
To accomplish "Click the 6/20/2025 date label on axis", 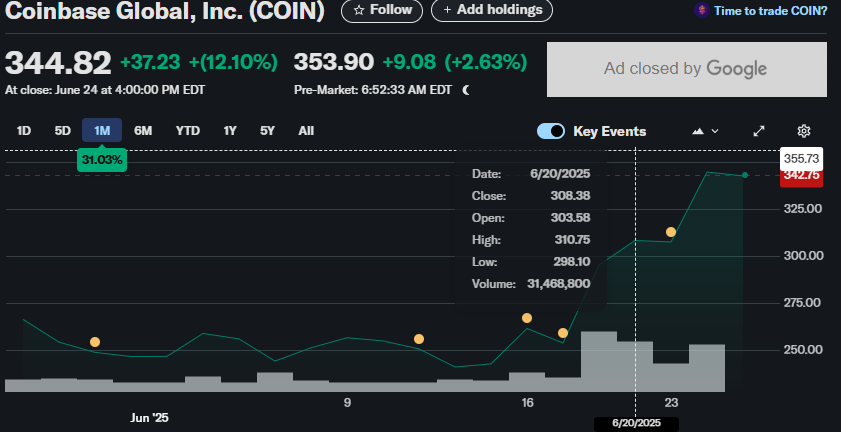I will [636, 423].
